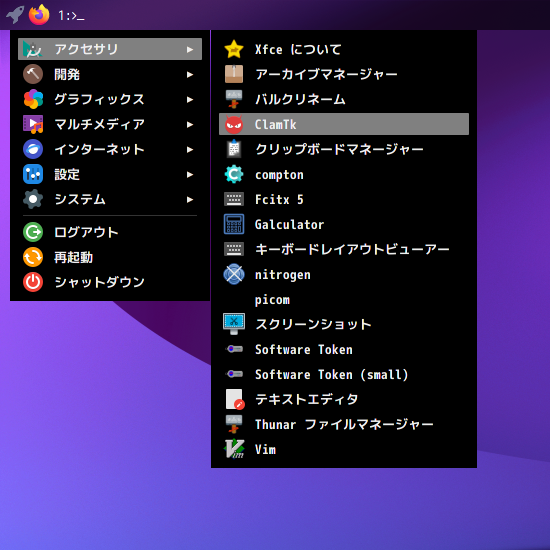Click the red シャットダウン power icon

33,282
